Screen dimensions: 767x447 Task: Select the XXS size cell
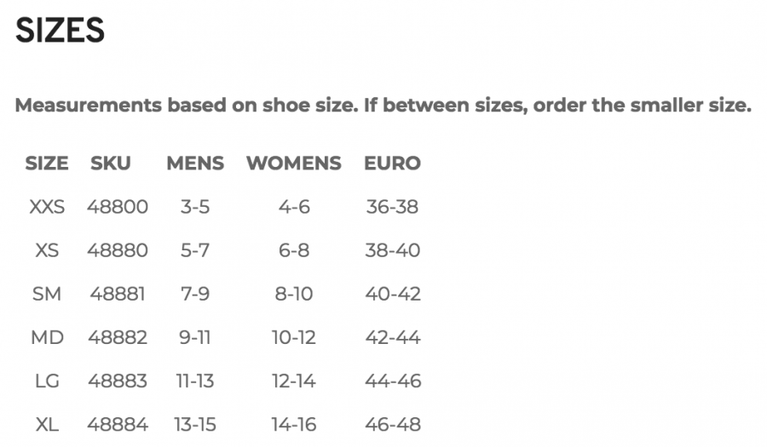(x=47, y=208)
